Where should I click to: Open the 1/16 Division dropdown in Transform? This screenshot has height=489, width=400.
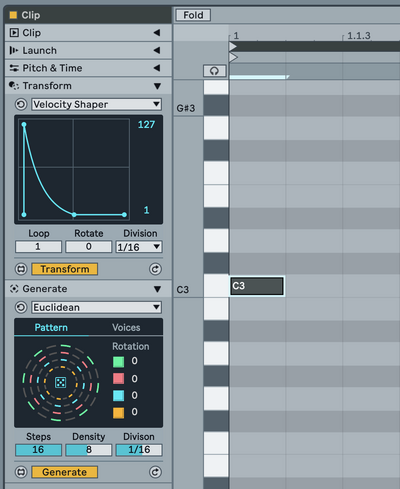[x=139, y=247]
